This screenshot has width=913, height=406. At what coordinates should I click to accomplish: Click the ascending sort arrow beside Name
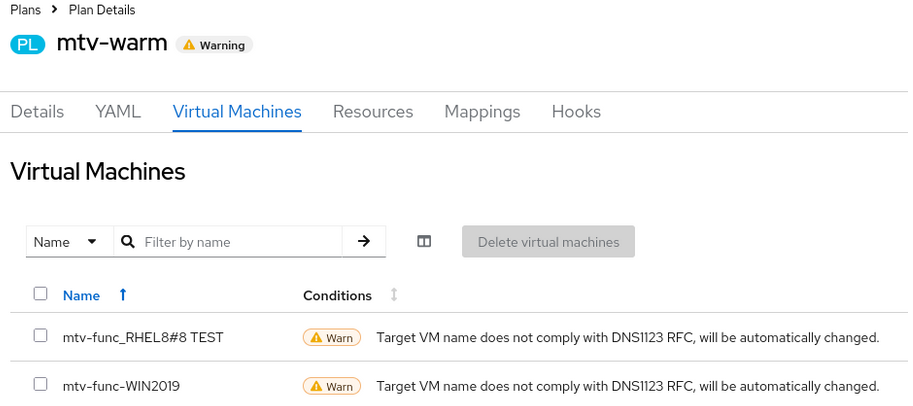coord(123,295)
